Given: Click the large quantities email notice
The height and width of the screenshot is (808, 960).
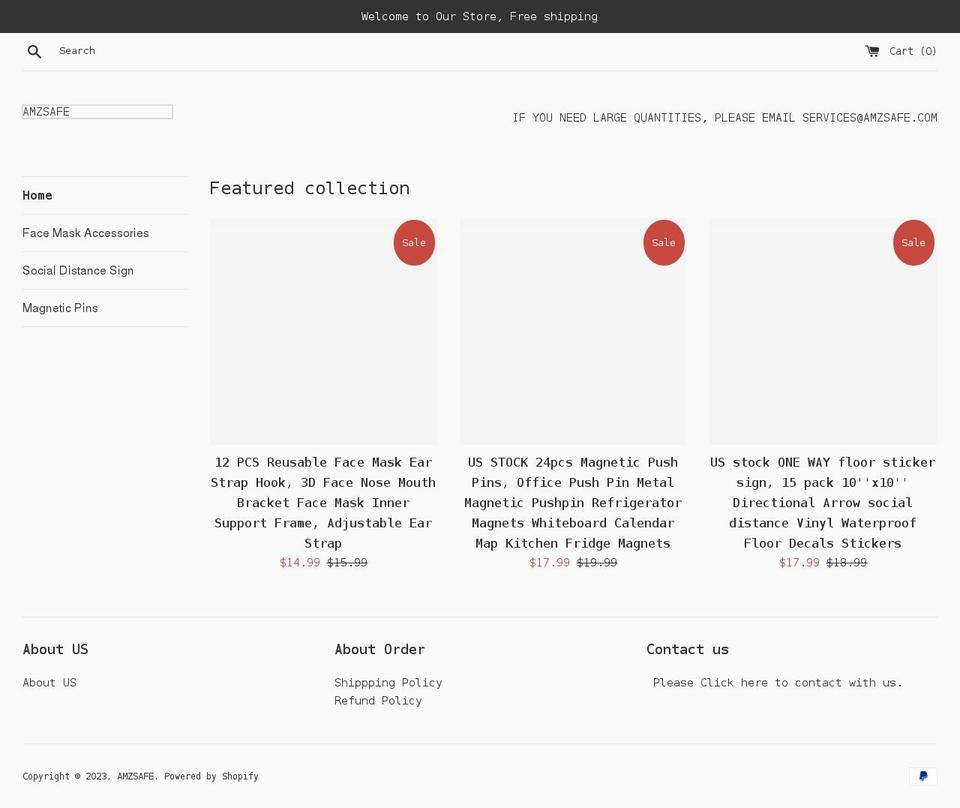Looking at the screenshot, I should tap(725, 118).
